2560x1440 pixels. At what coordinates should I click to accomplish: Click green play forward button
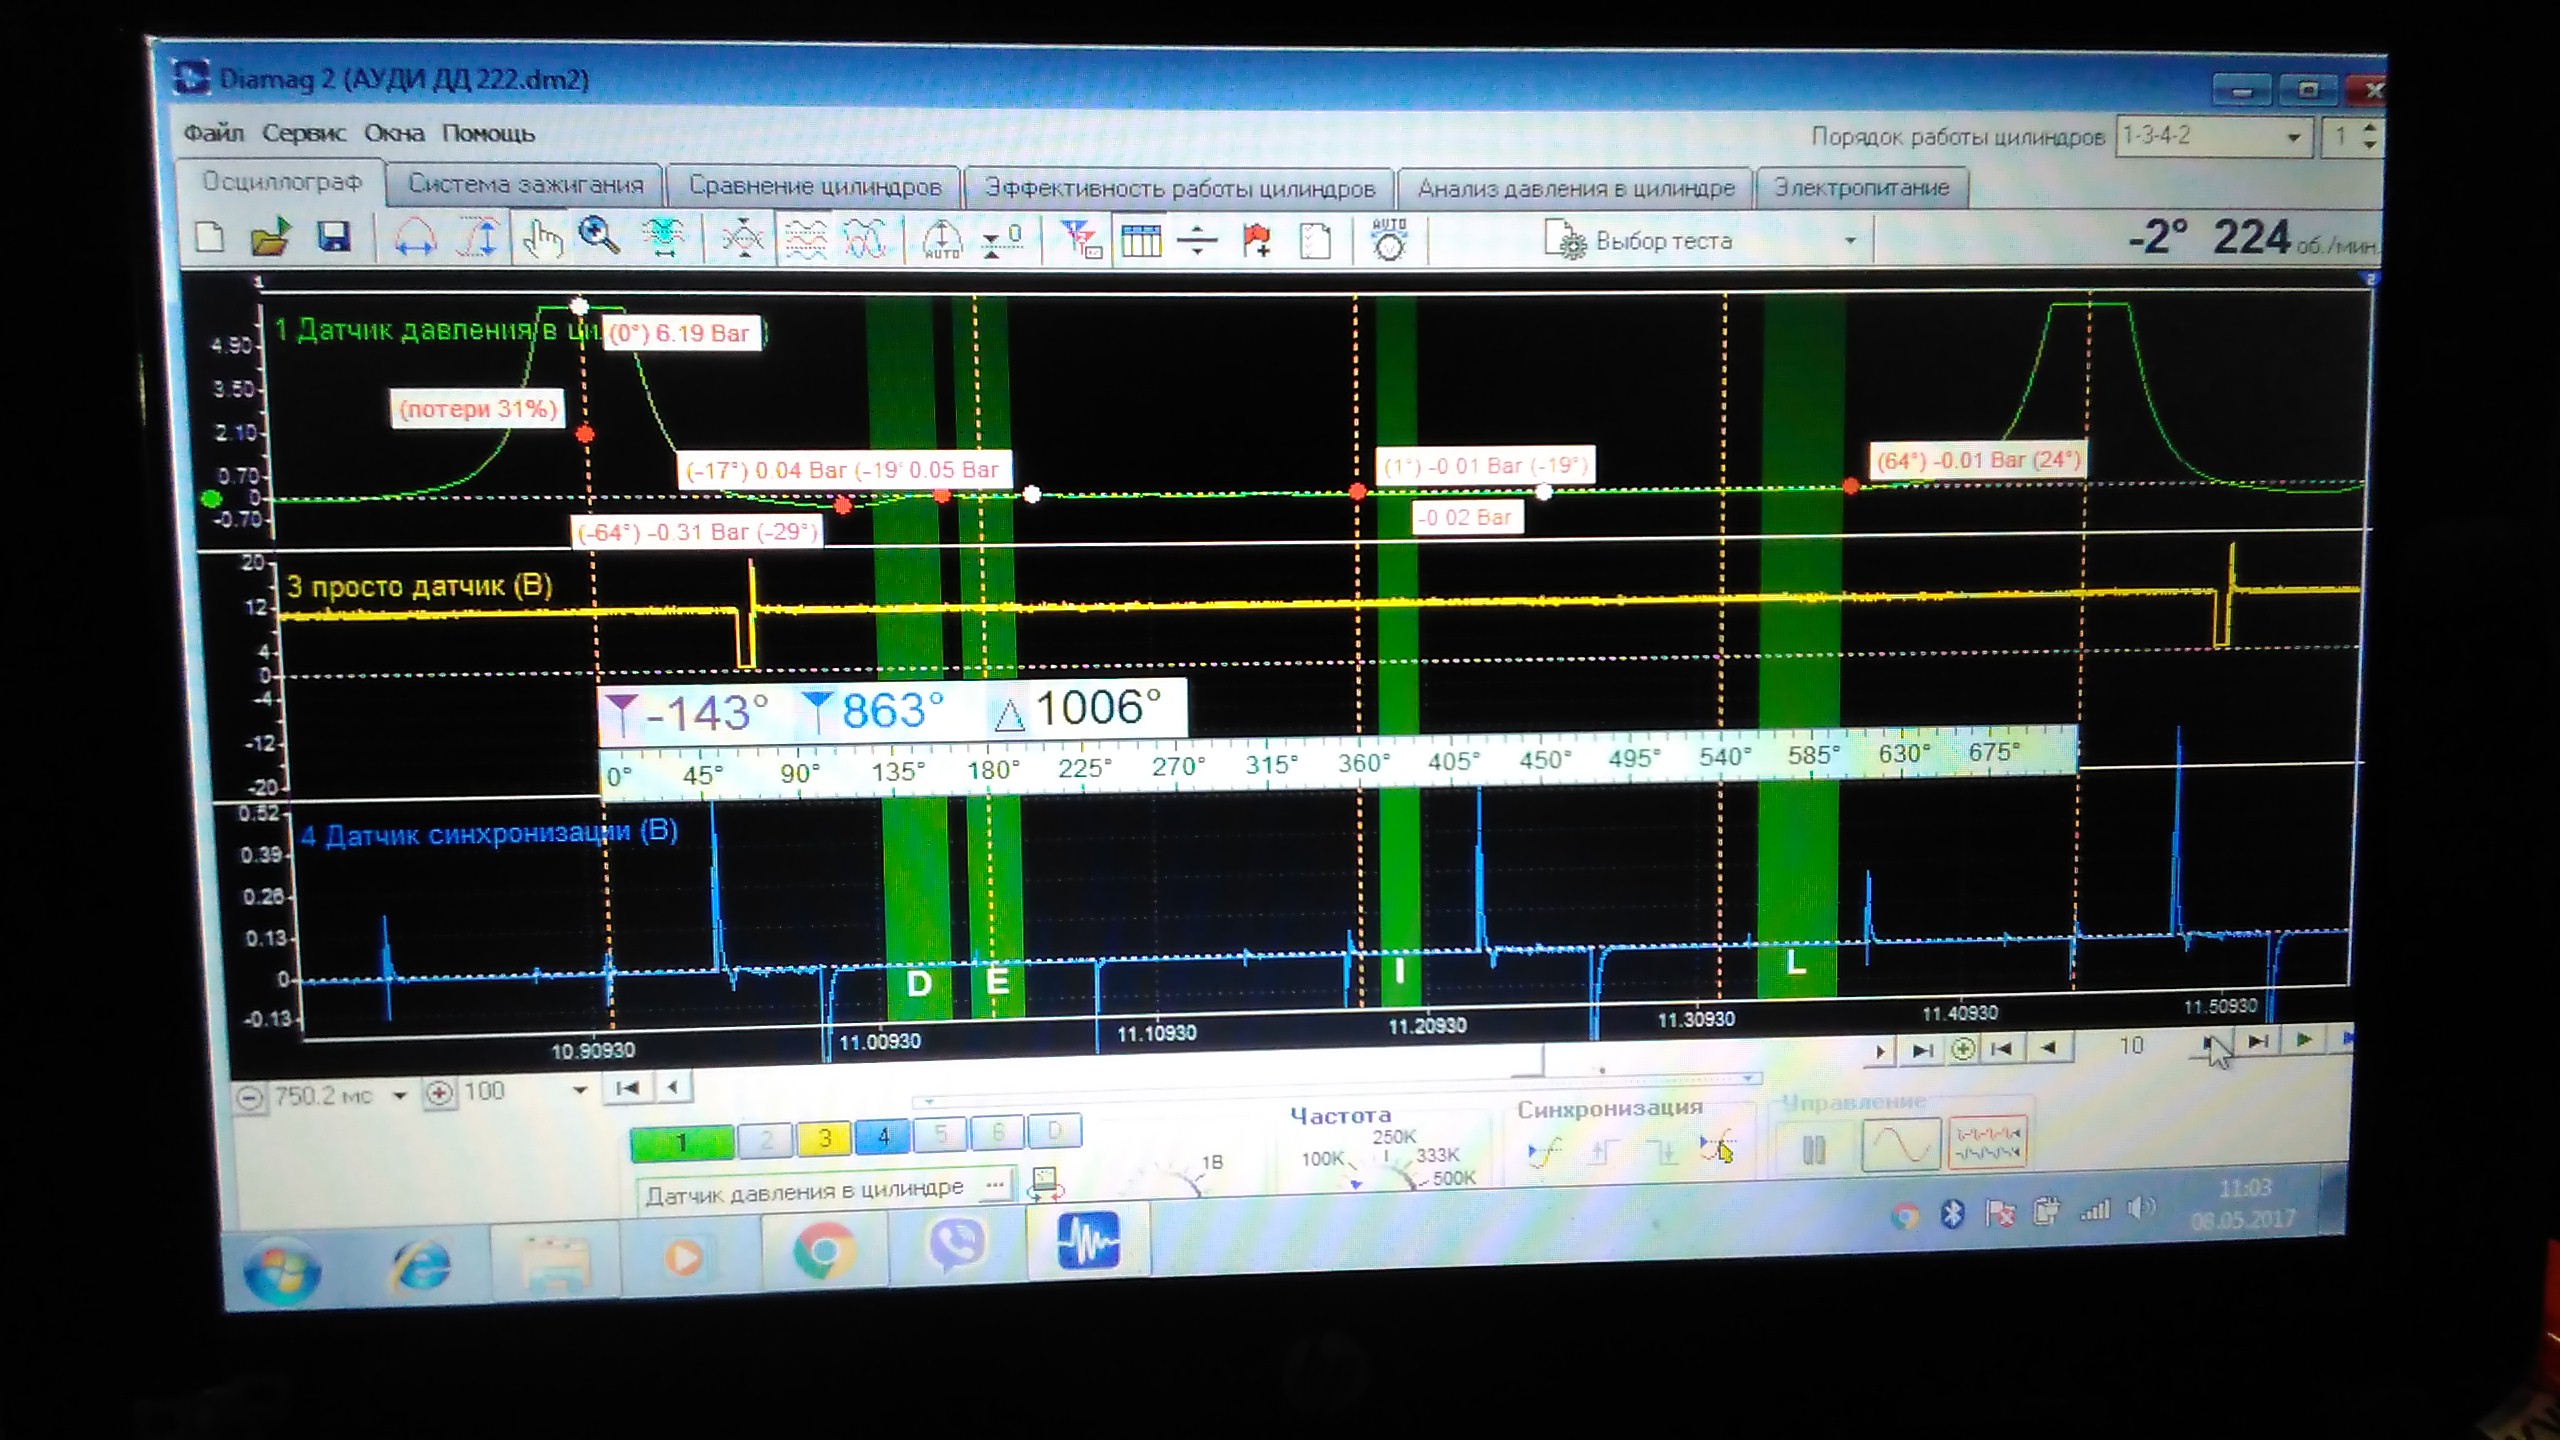pos(2303,1040)
